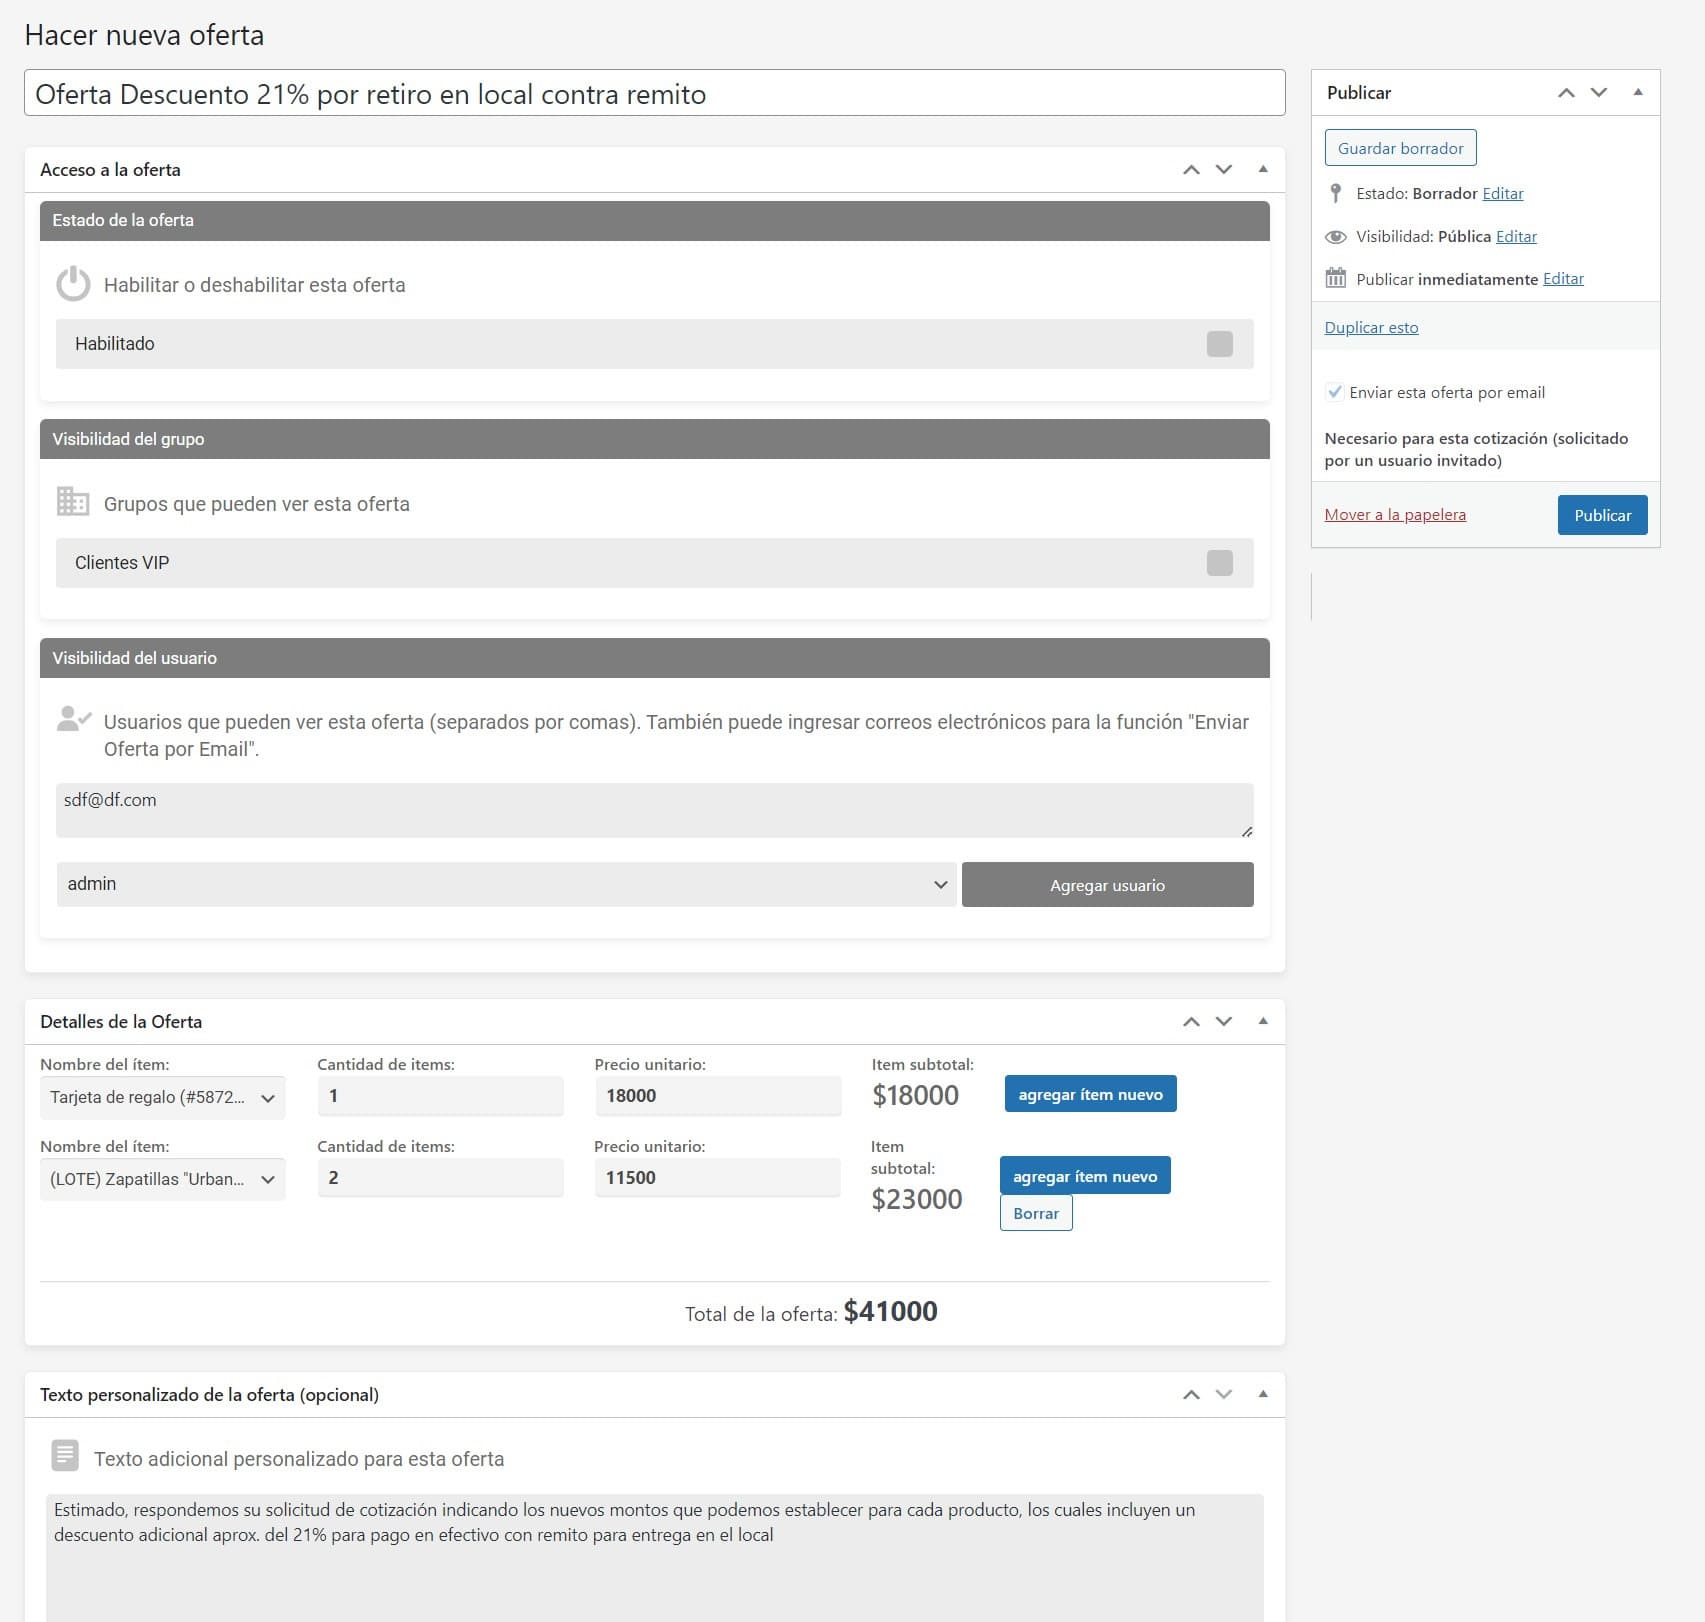Viewport: 1705px width, 1622px height.
Task: Move Publicar panel down with arrow
Action: [1599, 92]
